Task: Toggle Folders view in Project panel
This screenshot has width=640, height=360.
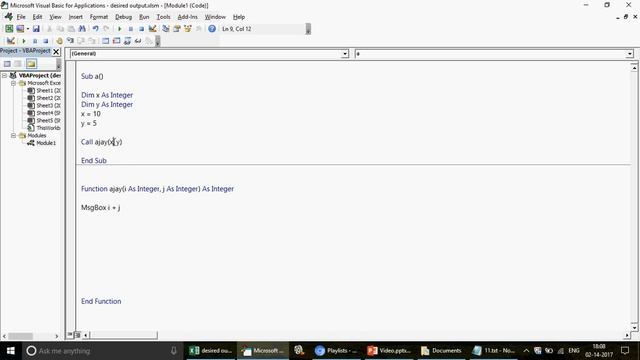Action: pos(31,64)
